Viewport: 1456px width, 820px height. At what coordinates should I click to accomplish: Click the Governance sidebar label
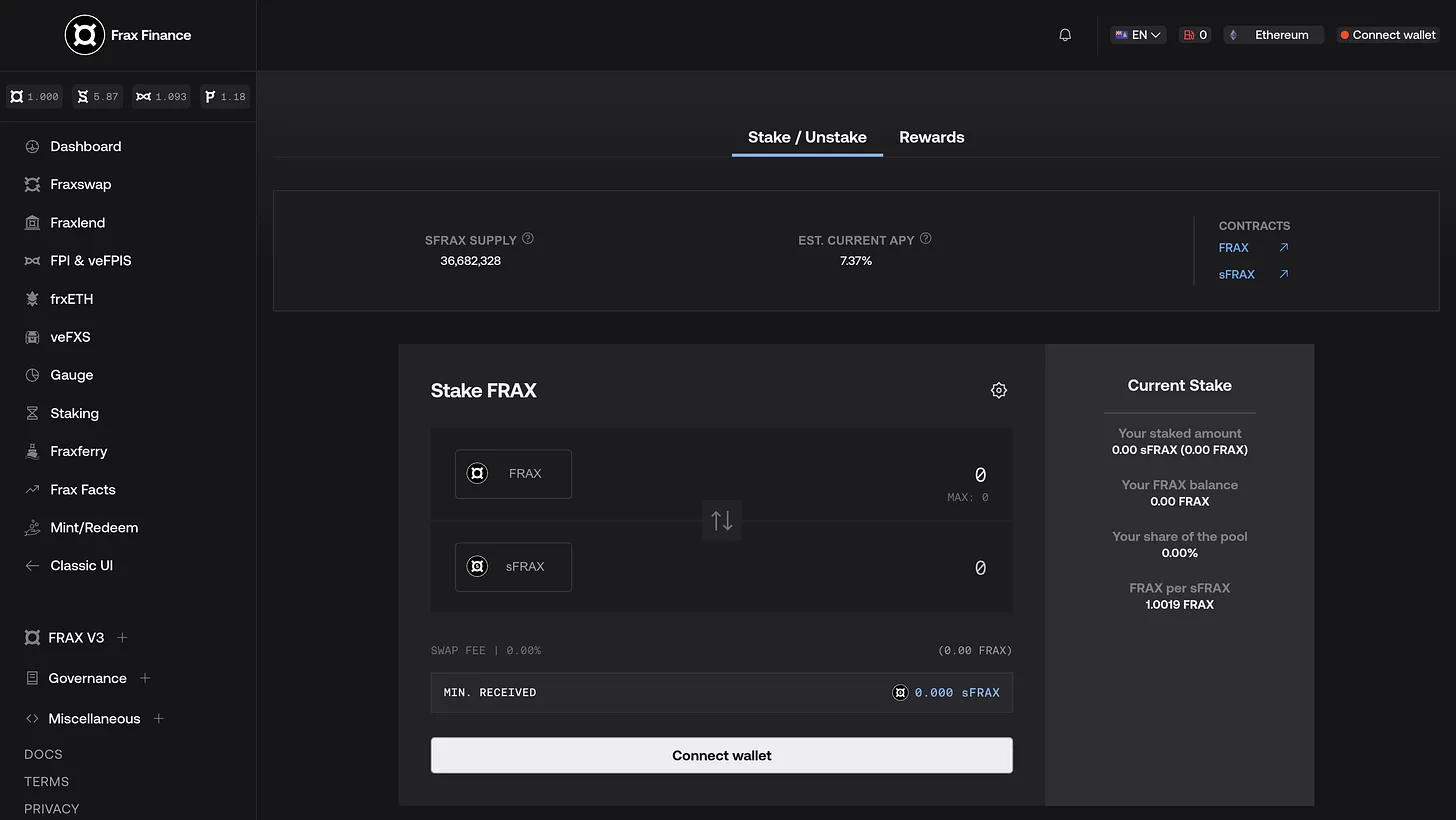tap(88, 678)
